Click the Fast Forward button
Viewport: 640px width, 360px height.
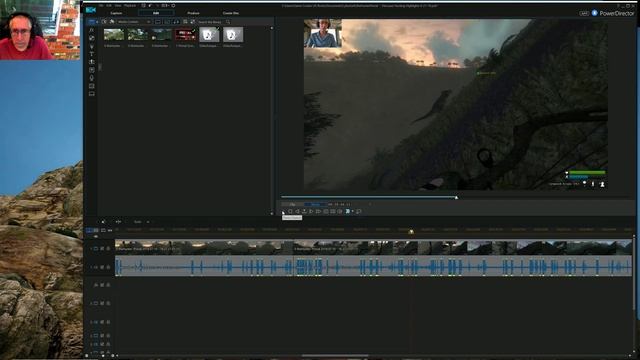(318, 211)
